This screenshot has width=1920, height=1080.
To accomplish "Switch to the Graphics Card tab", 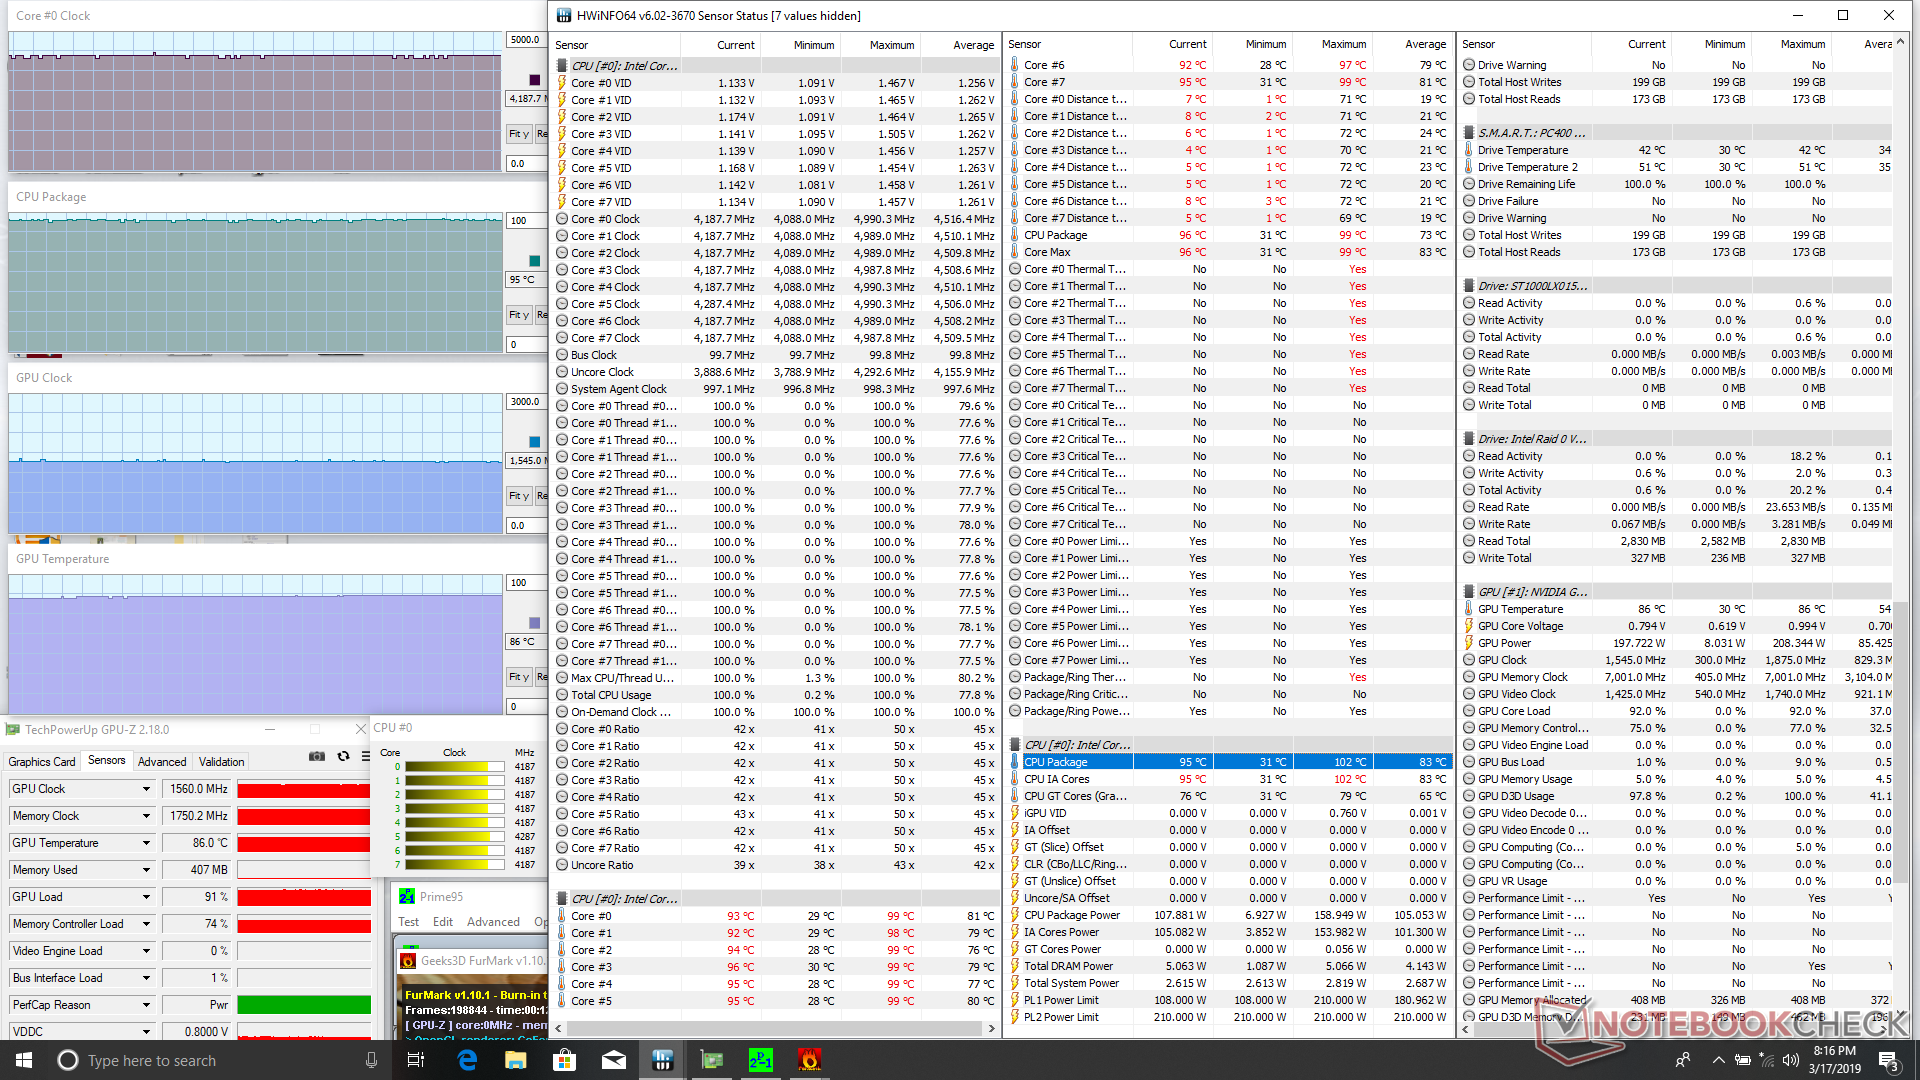I will (42, 762).
